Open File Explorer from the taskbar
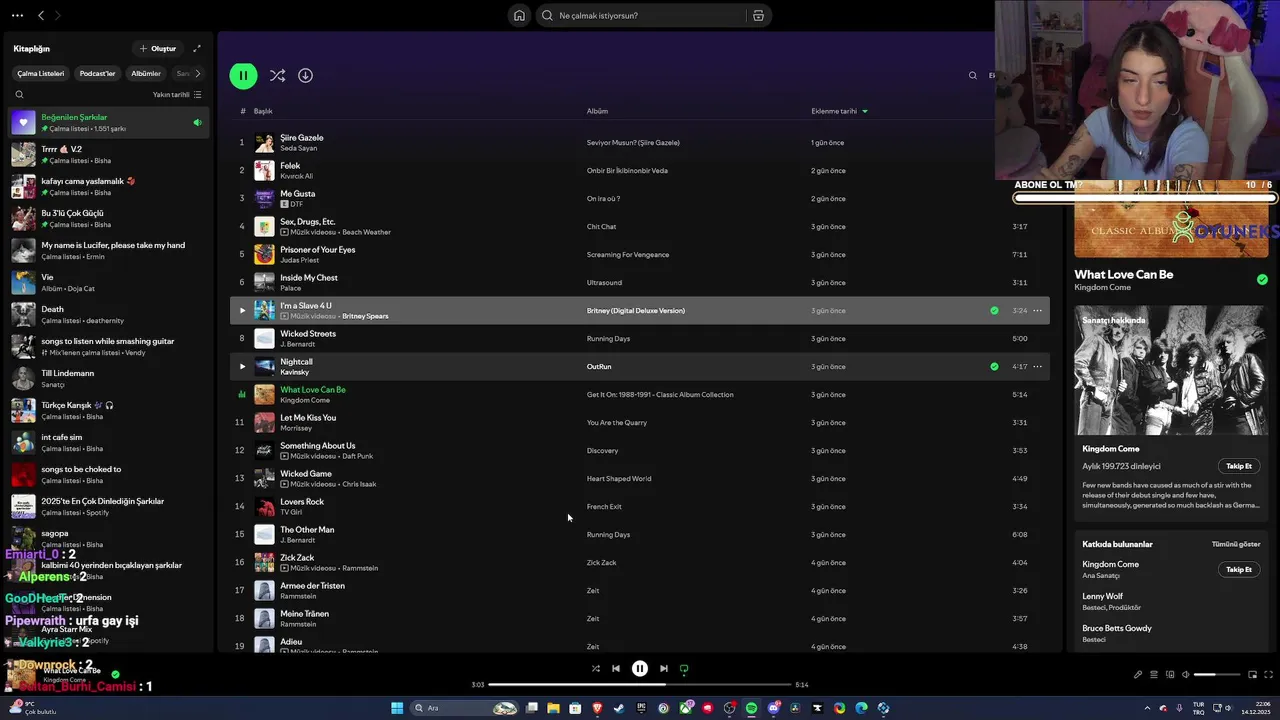Image resolution: width=1280 pixels, height=720 pixels. [x=553, y=708]
